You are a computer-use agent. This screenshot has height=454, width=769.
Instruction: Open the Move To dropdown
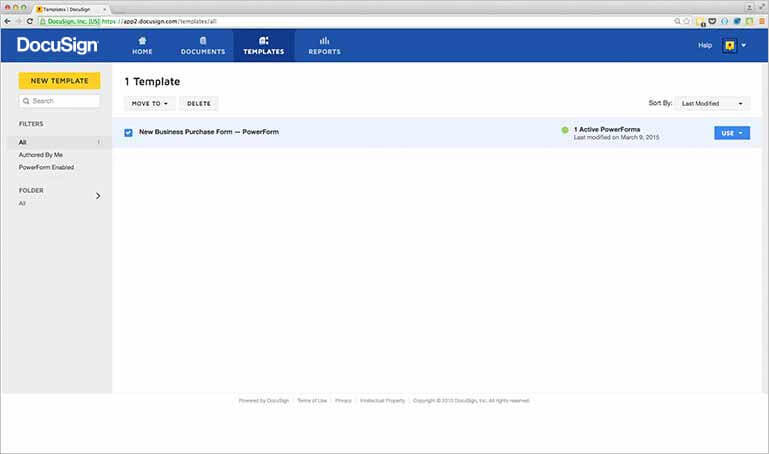(x=150, y=103)
